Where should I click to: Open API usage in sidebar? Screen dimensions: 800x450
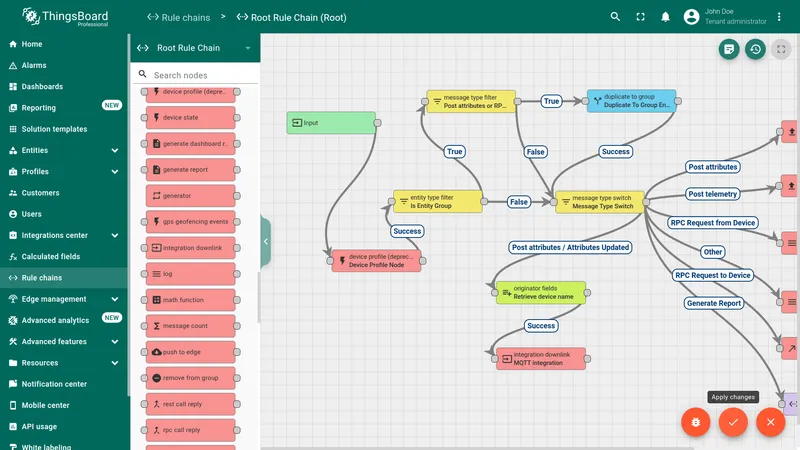point(64,427)
